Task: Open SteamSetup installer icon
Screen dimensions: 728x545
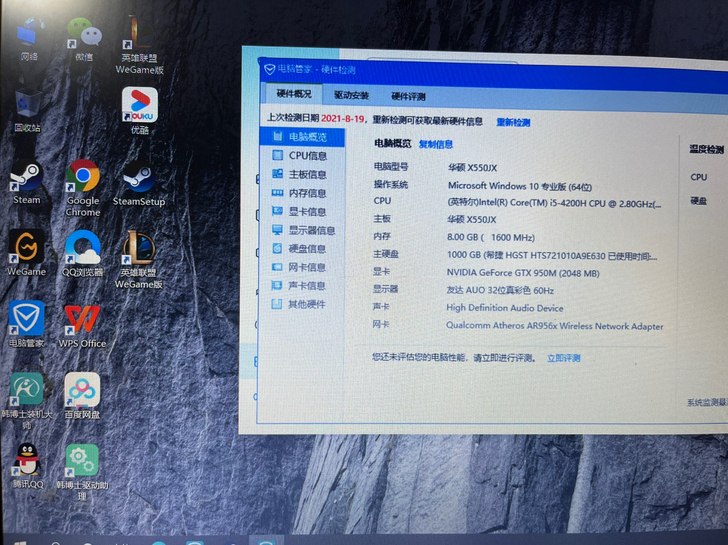Action: 139,183
